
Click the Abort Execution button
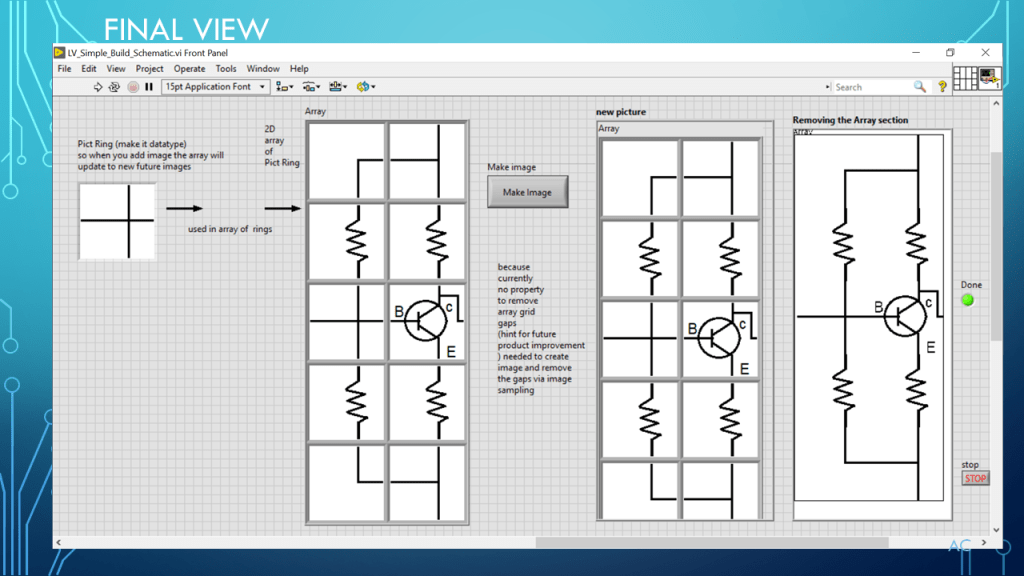pos(132,87)
